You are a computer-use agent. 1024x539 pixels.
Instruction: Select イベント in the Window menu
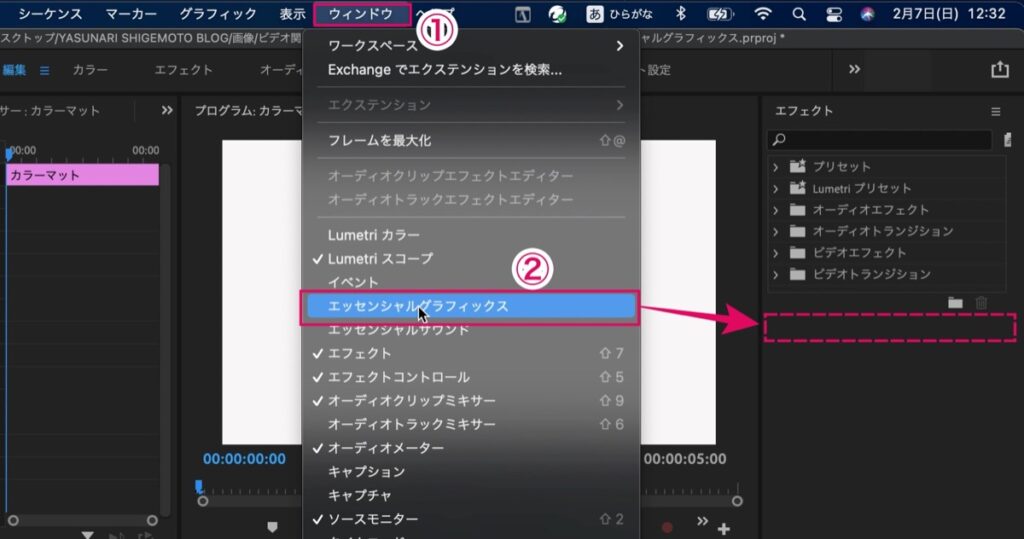click(471, 282)
